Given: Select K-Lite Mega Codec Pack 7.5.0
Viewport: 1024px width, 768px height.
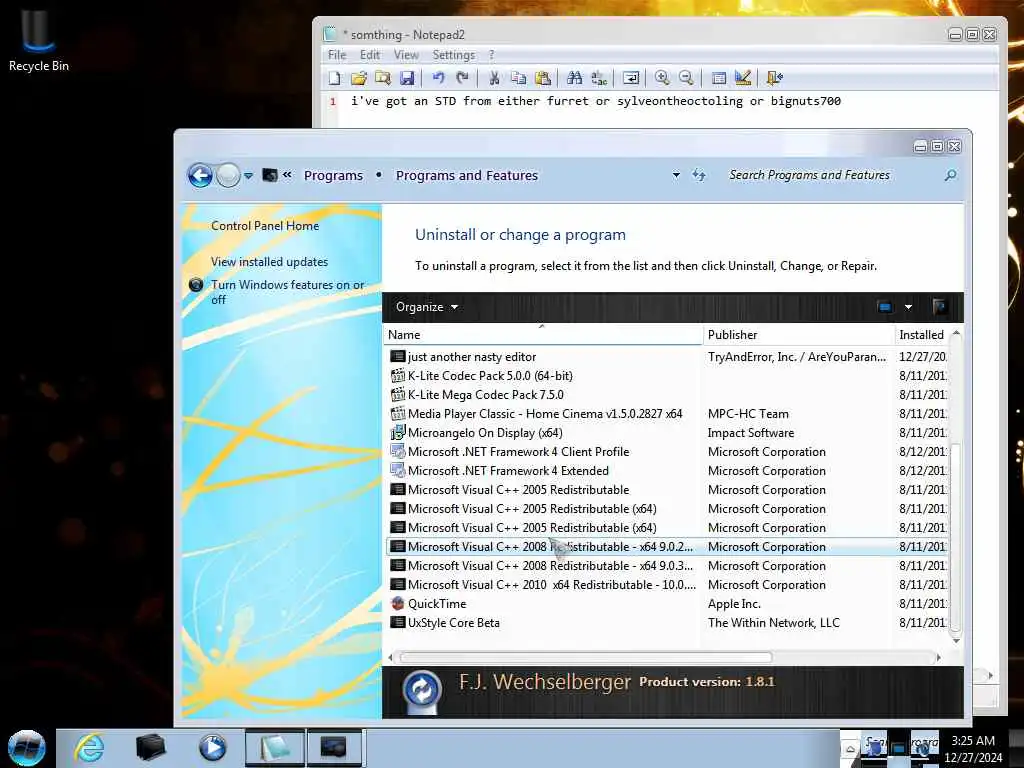Looking at the screenshot, I should [x=666, y=395].
